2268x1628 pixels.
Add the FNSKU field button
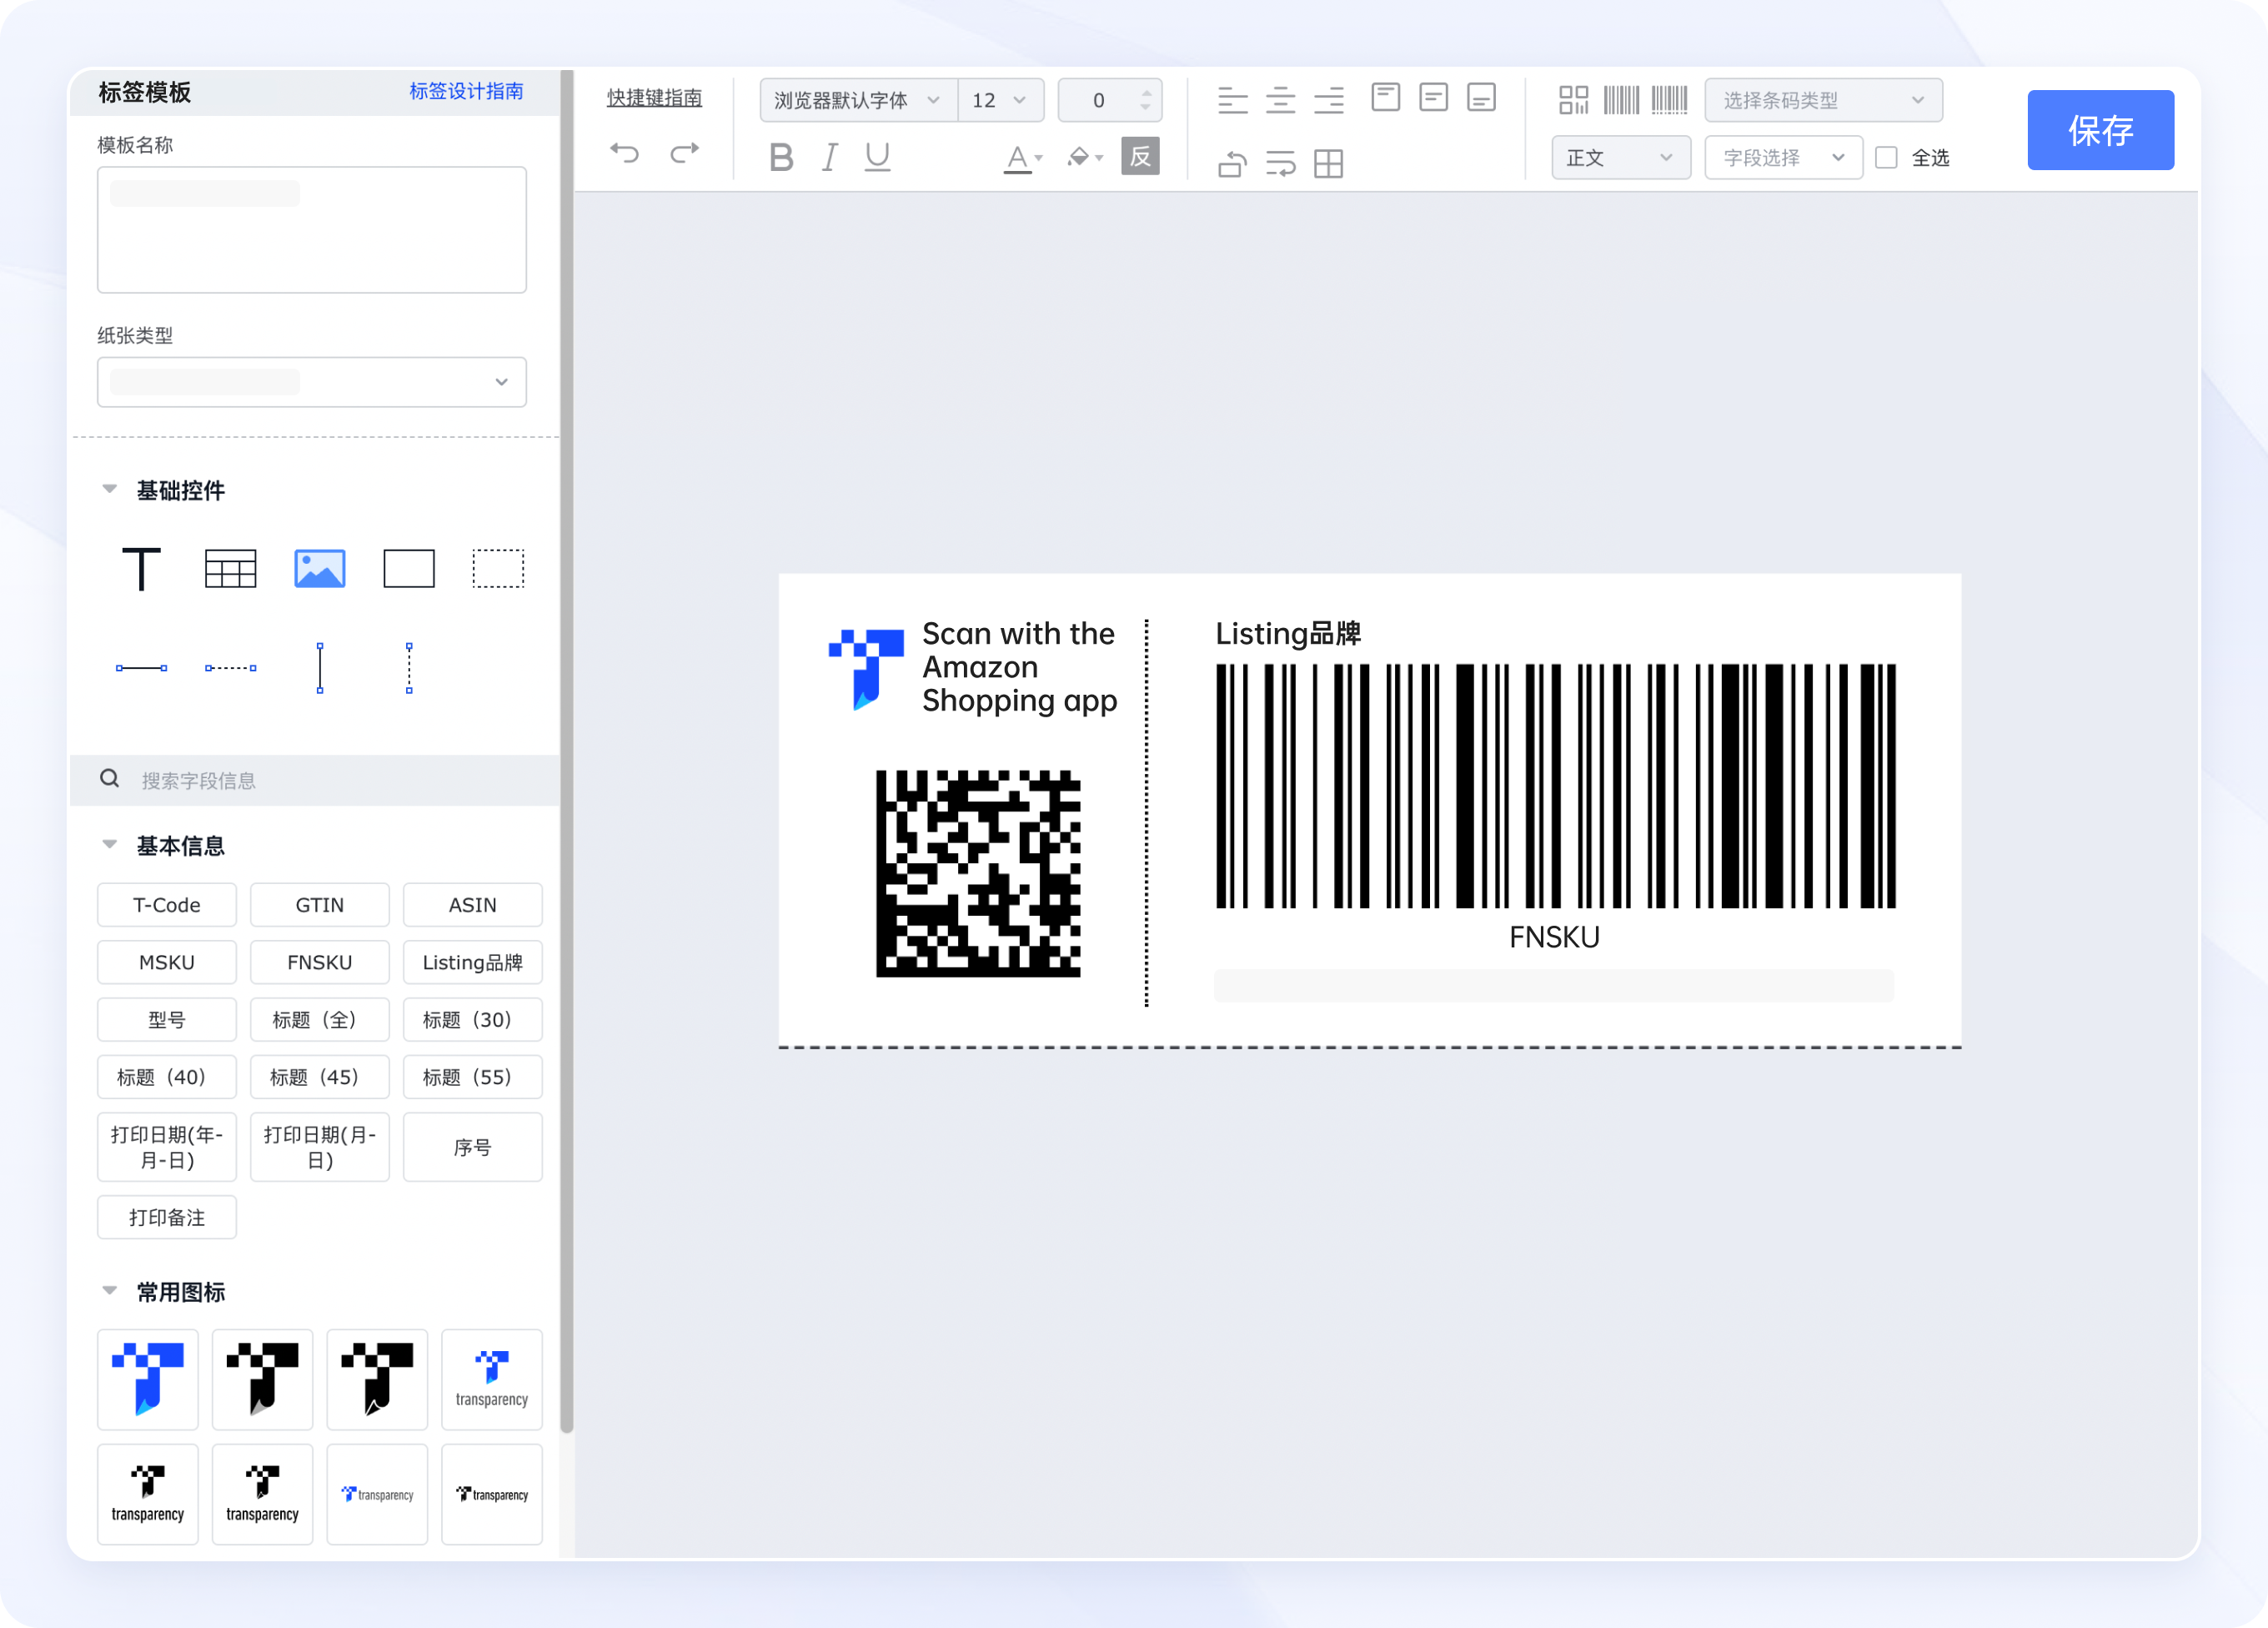coord(320,962)
